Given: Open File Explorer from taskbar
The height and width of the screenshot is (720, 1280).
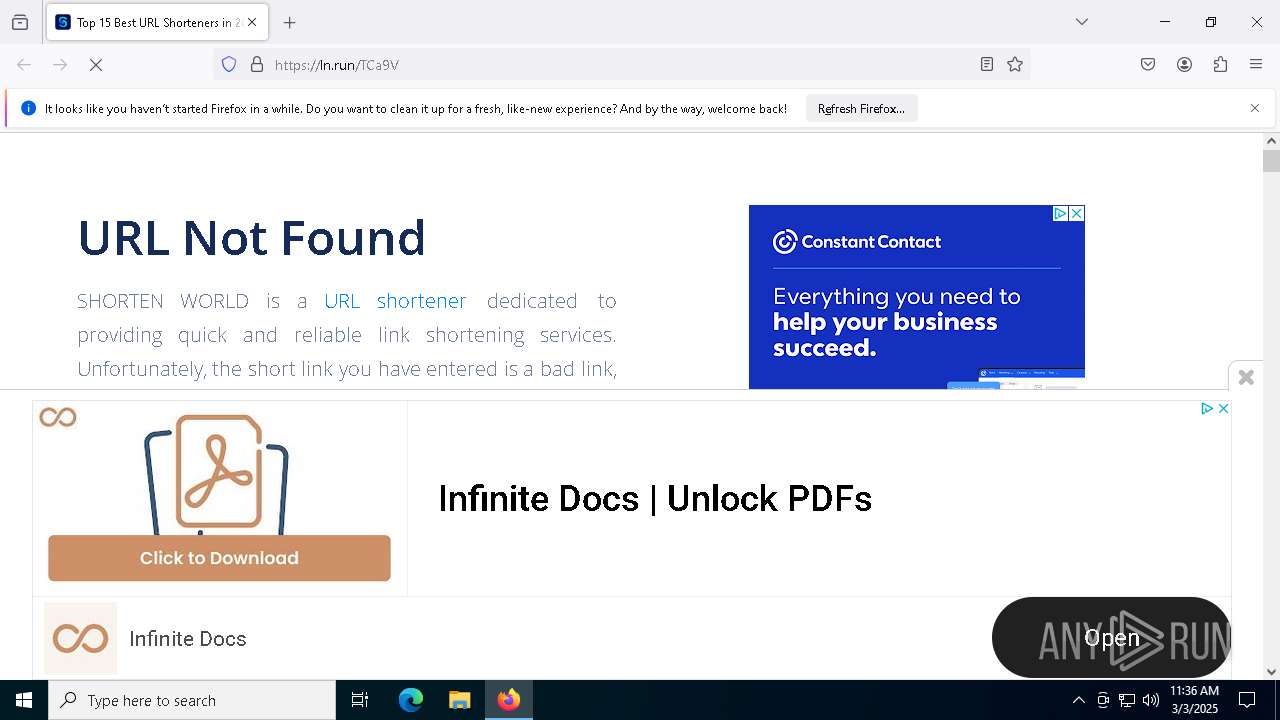Looking at the screenshot, I should click(459, 700).
